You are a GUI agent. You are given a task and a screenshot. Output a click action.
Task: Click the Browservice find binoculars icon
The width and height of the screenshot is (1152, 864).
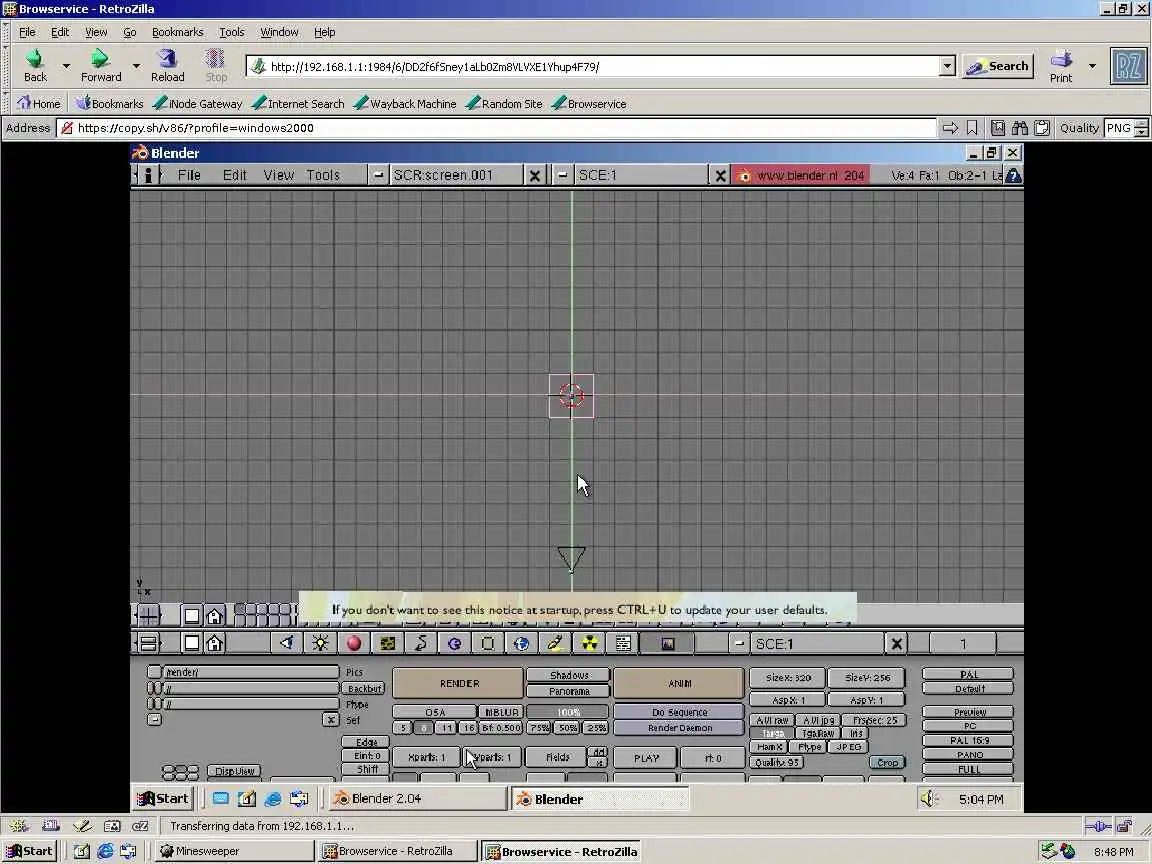pos(1020,128)
